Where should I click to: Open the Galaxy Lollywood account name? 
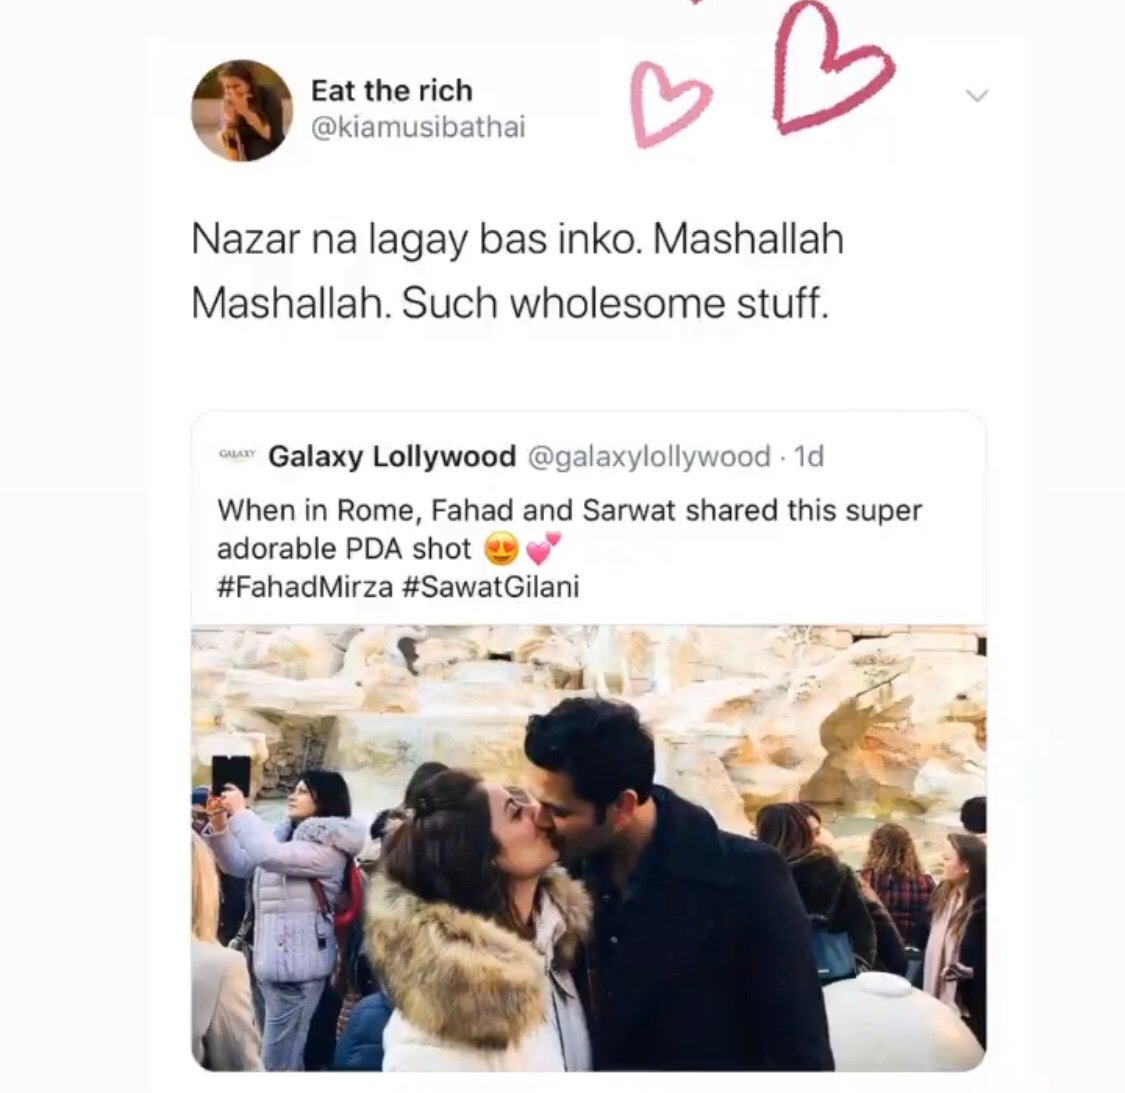pyautogui.click(x=392, y=456)
